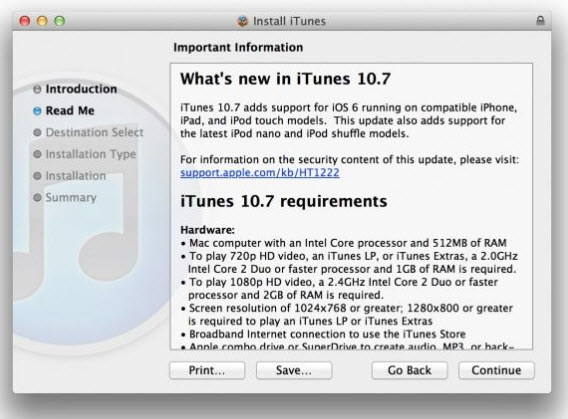The width and height of the screenshot is (568, 419).
Task: Click the Continue button
Action: [x=496, y=370]
